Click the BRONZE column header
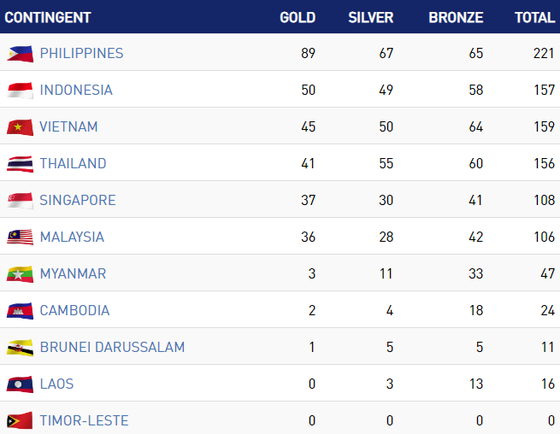Image resolution: width=560 pixels, height=434 pixels. (x=456, y=18)
